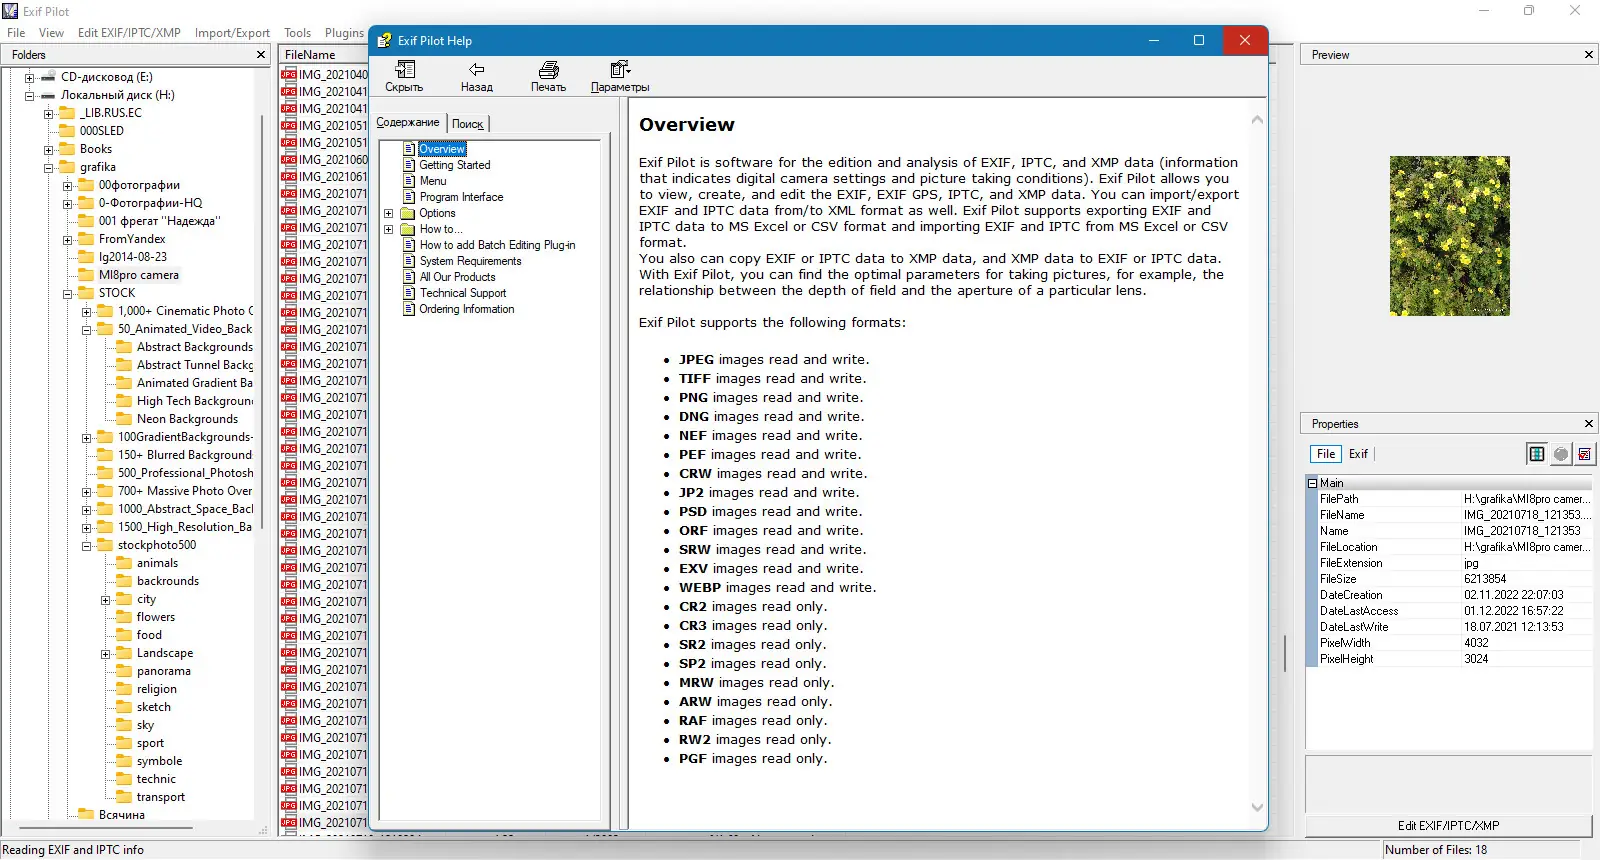
Task: Open the Tools menu
Action: coord(297,33)
